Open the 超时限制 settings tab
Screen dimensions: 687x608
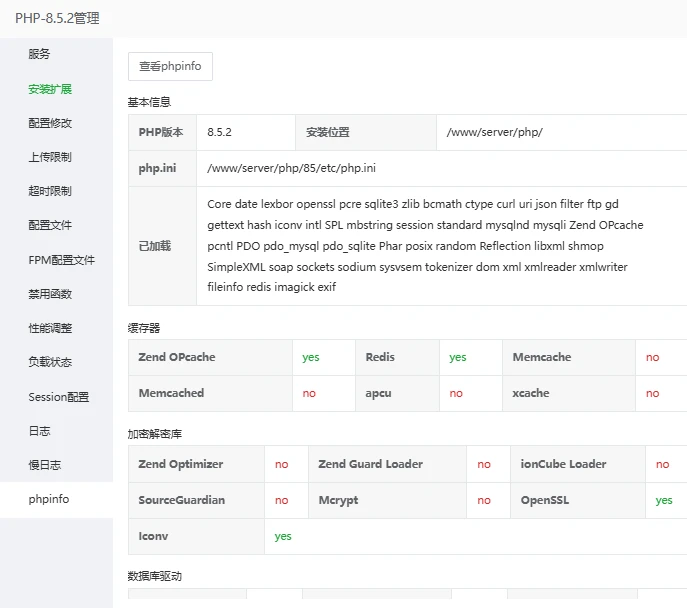50,191
